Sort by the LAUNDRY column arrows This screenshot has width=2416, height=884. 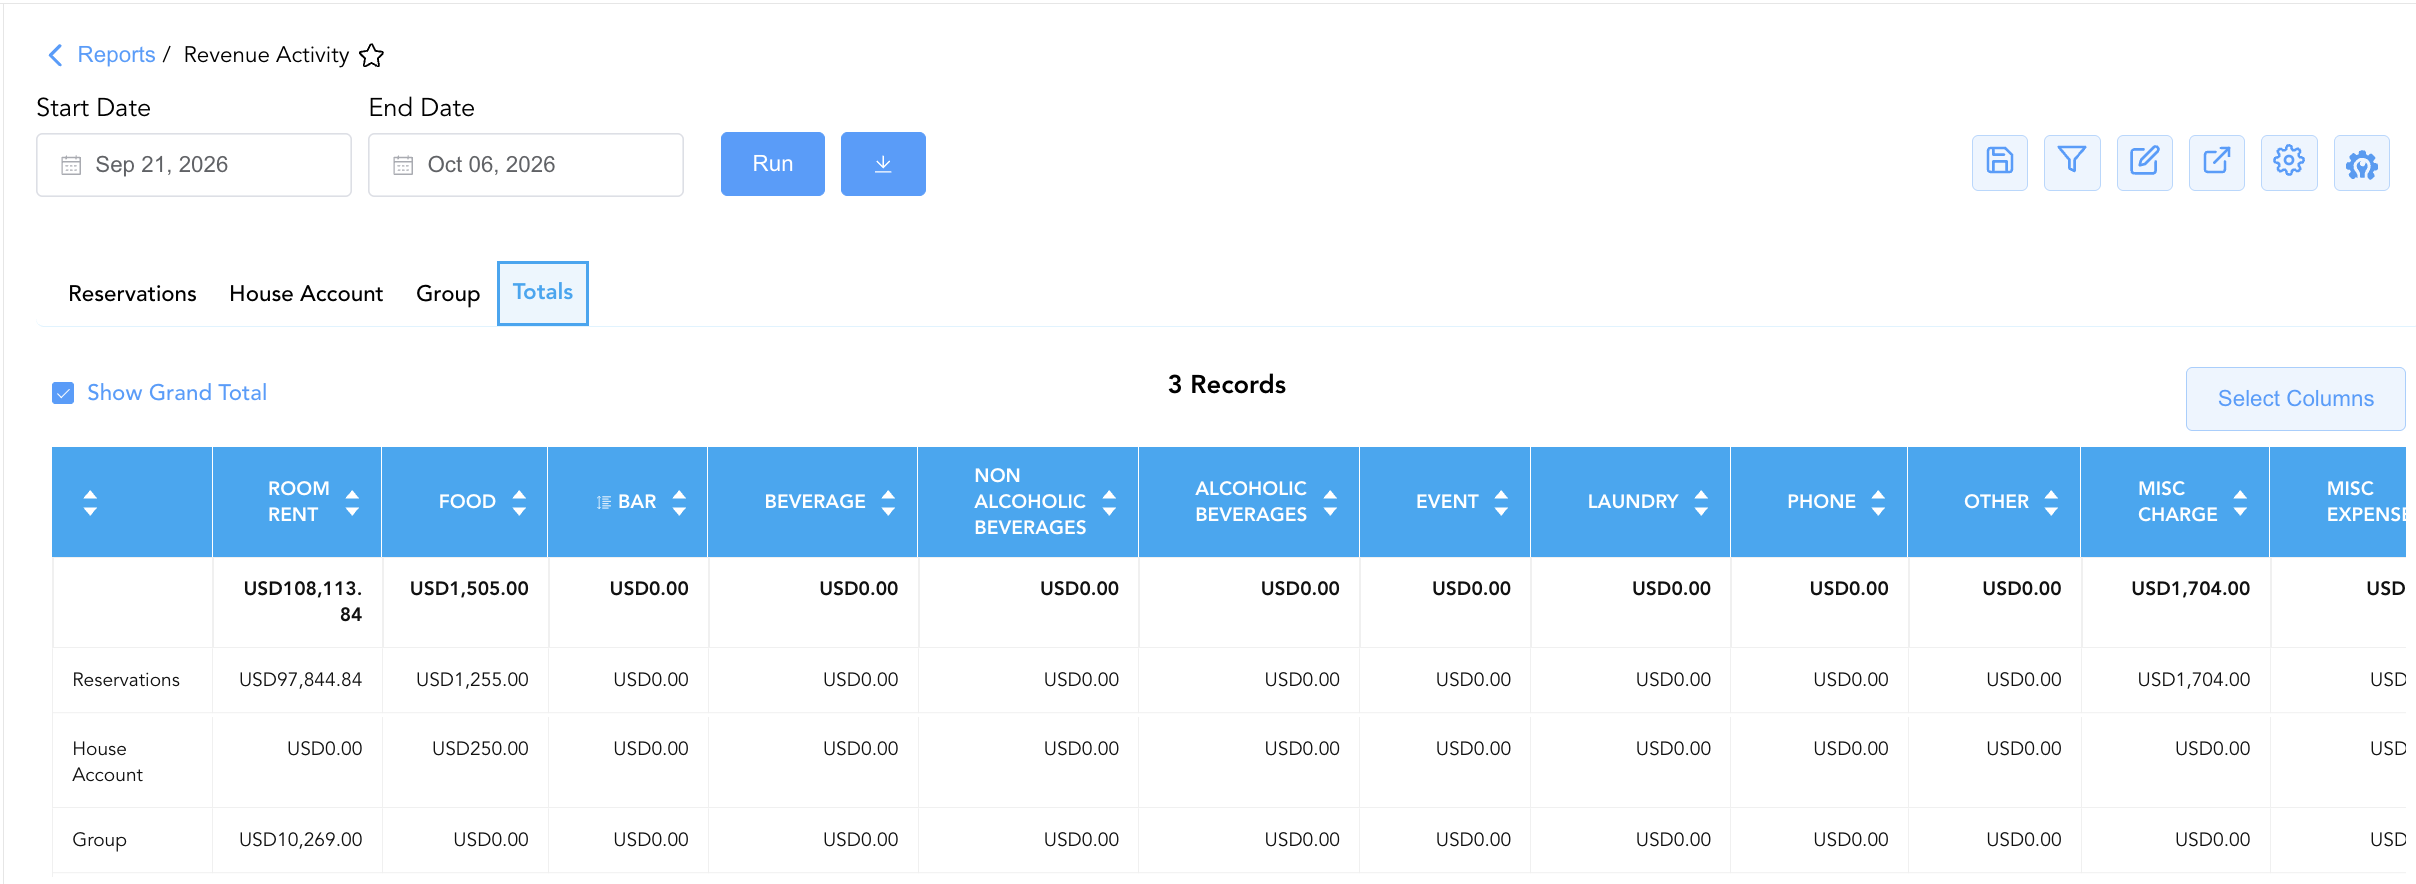[x=1701, y=502]
